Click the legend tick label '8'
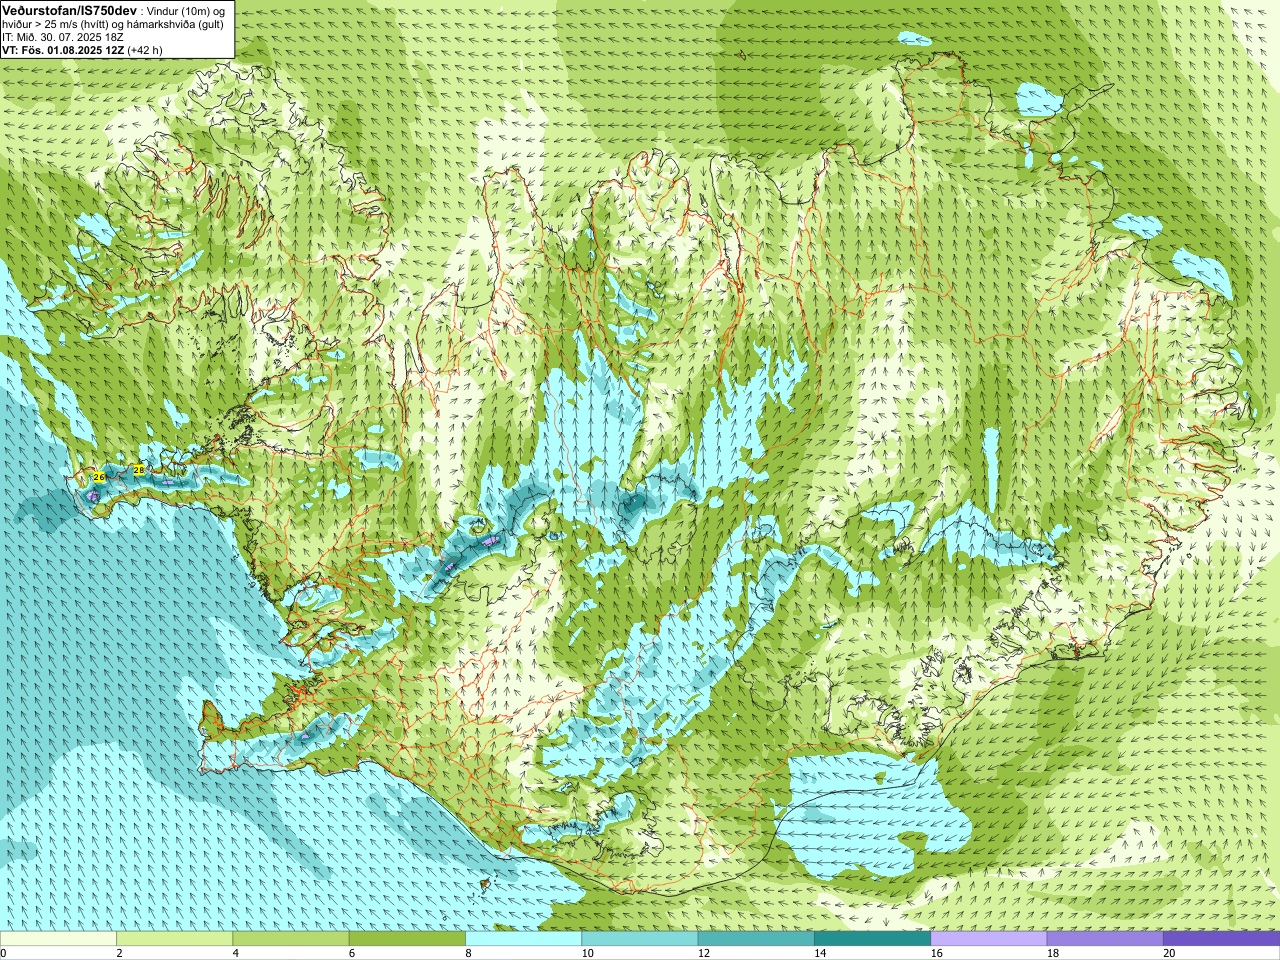1280x960 pixels. coord(468,953)
